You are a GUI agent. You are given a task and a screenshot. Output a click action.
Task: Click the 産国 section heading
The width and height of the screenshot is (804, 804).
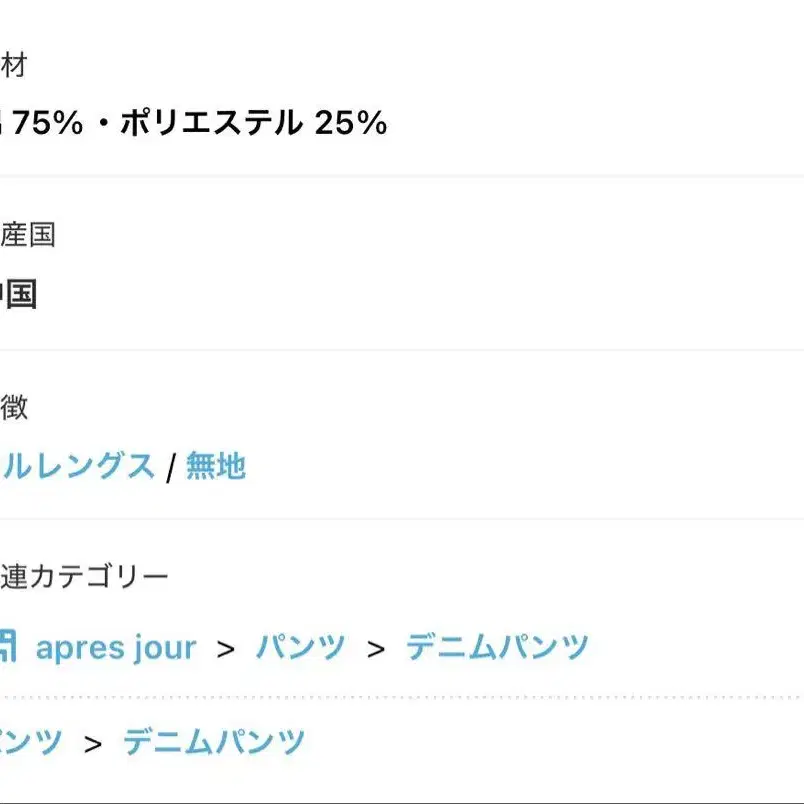[x=28, y=235]
